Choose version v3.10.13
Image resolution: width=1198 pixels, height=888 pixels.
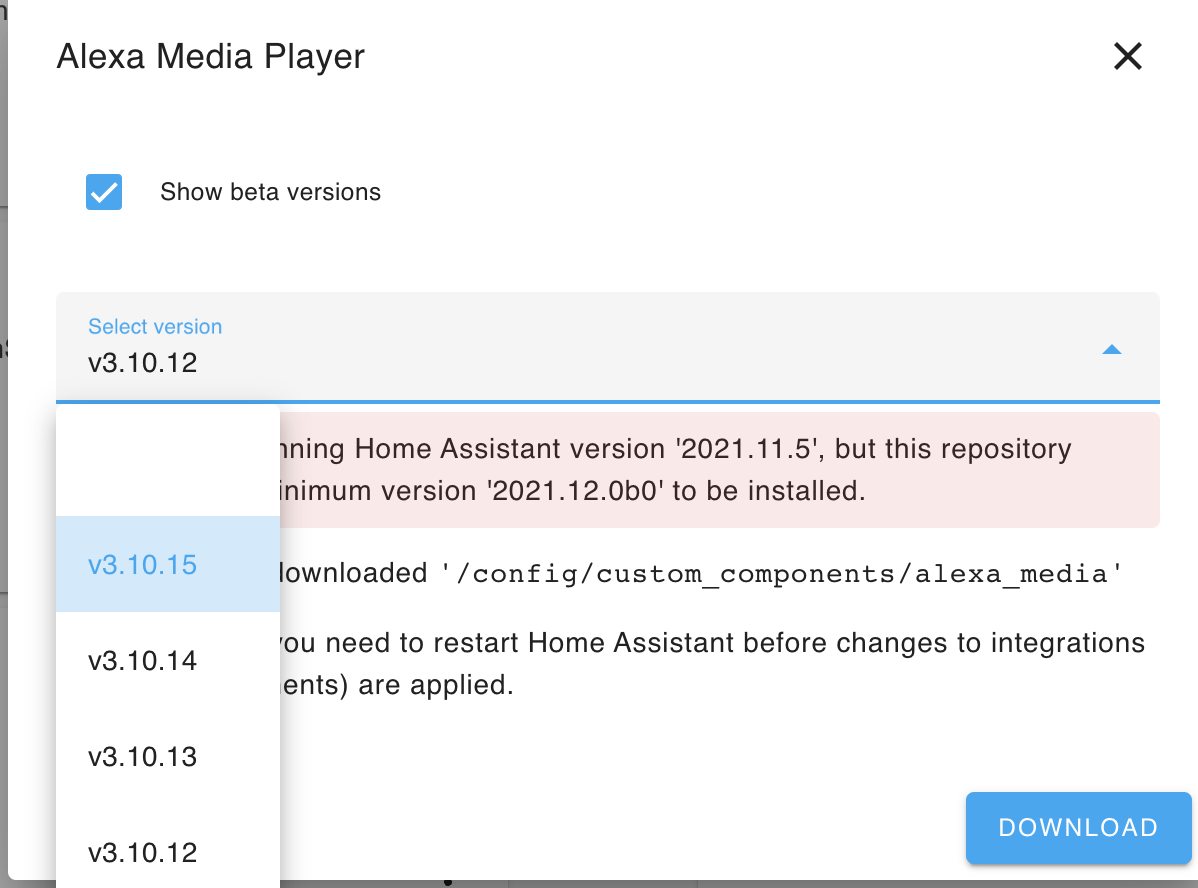[x=143, y=757]
